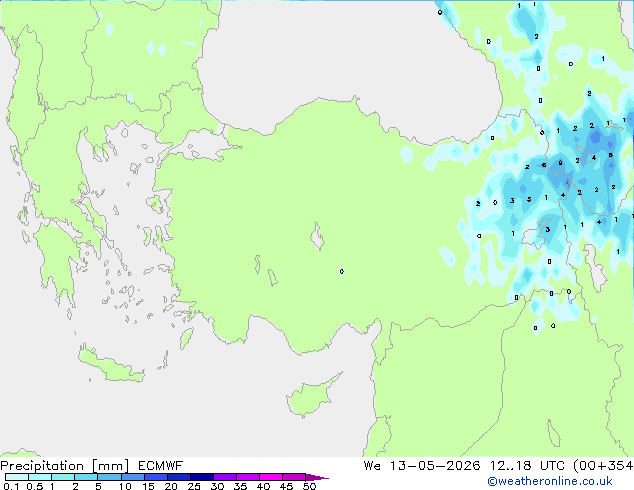Click the 'We' weekday label
Viewport: 634px width, 490px height.
(x=372, y=466)
